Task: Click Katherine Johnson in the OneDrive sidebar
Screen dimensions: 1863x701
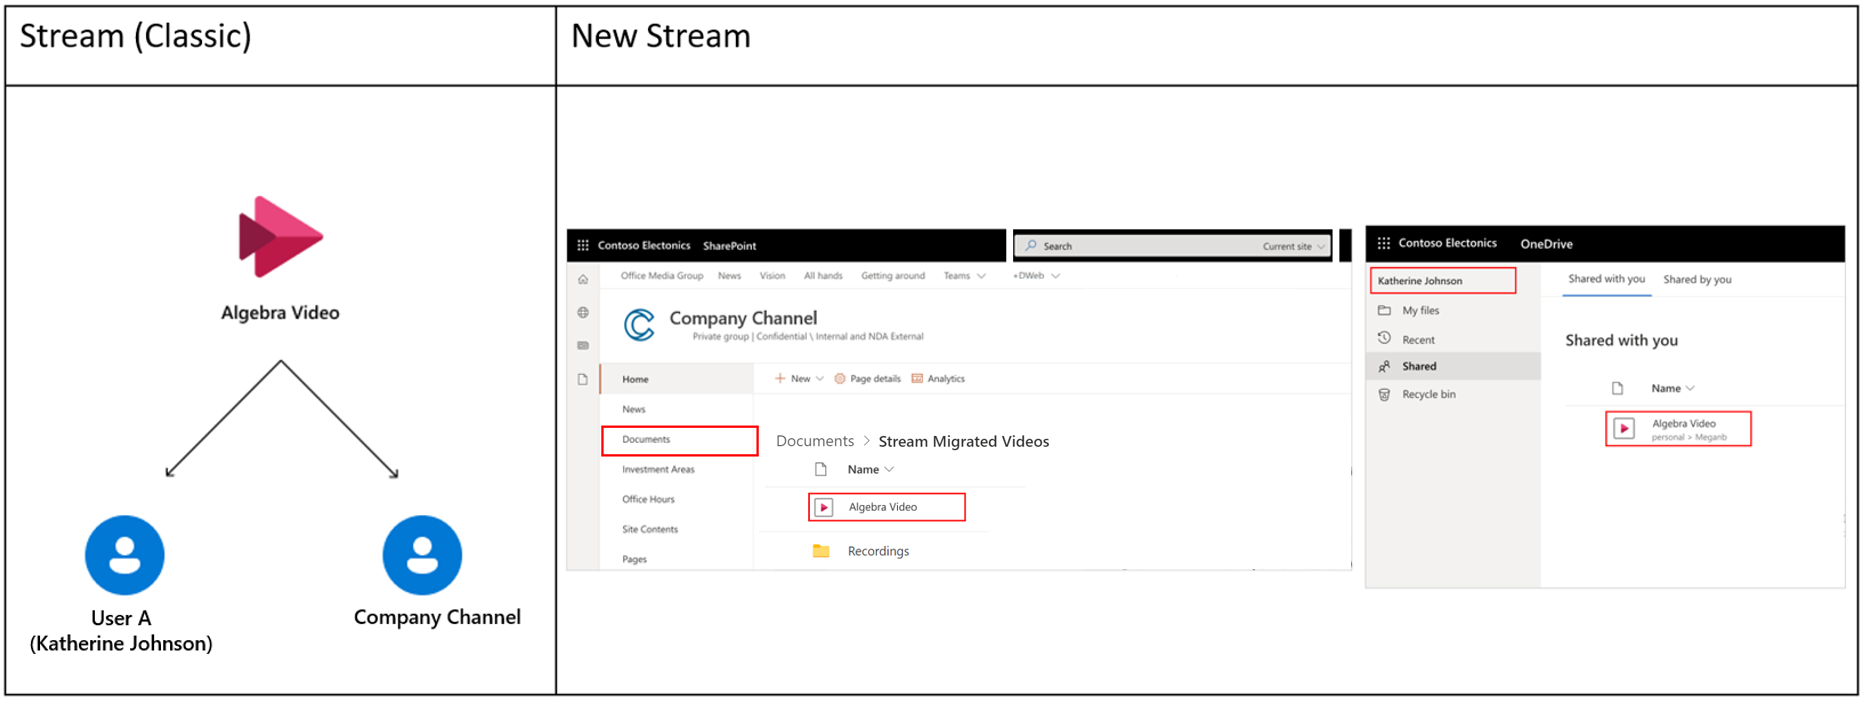Action: (1442, 281)
